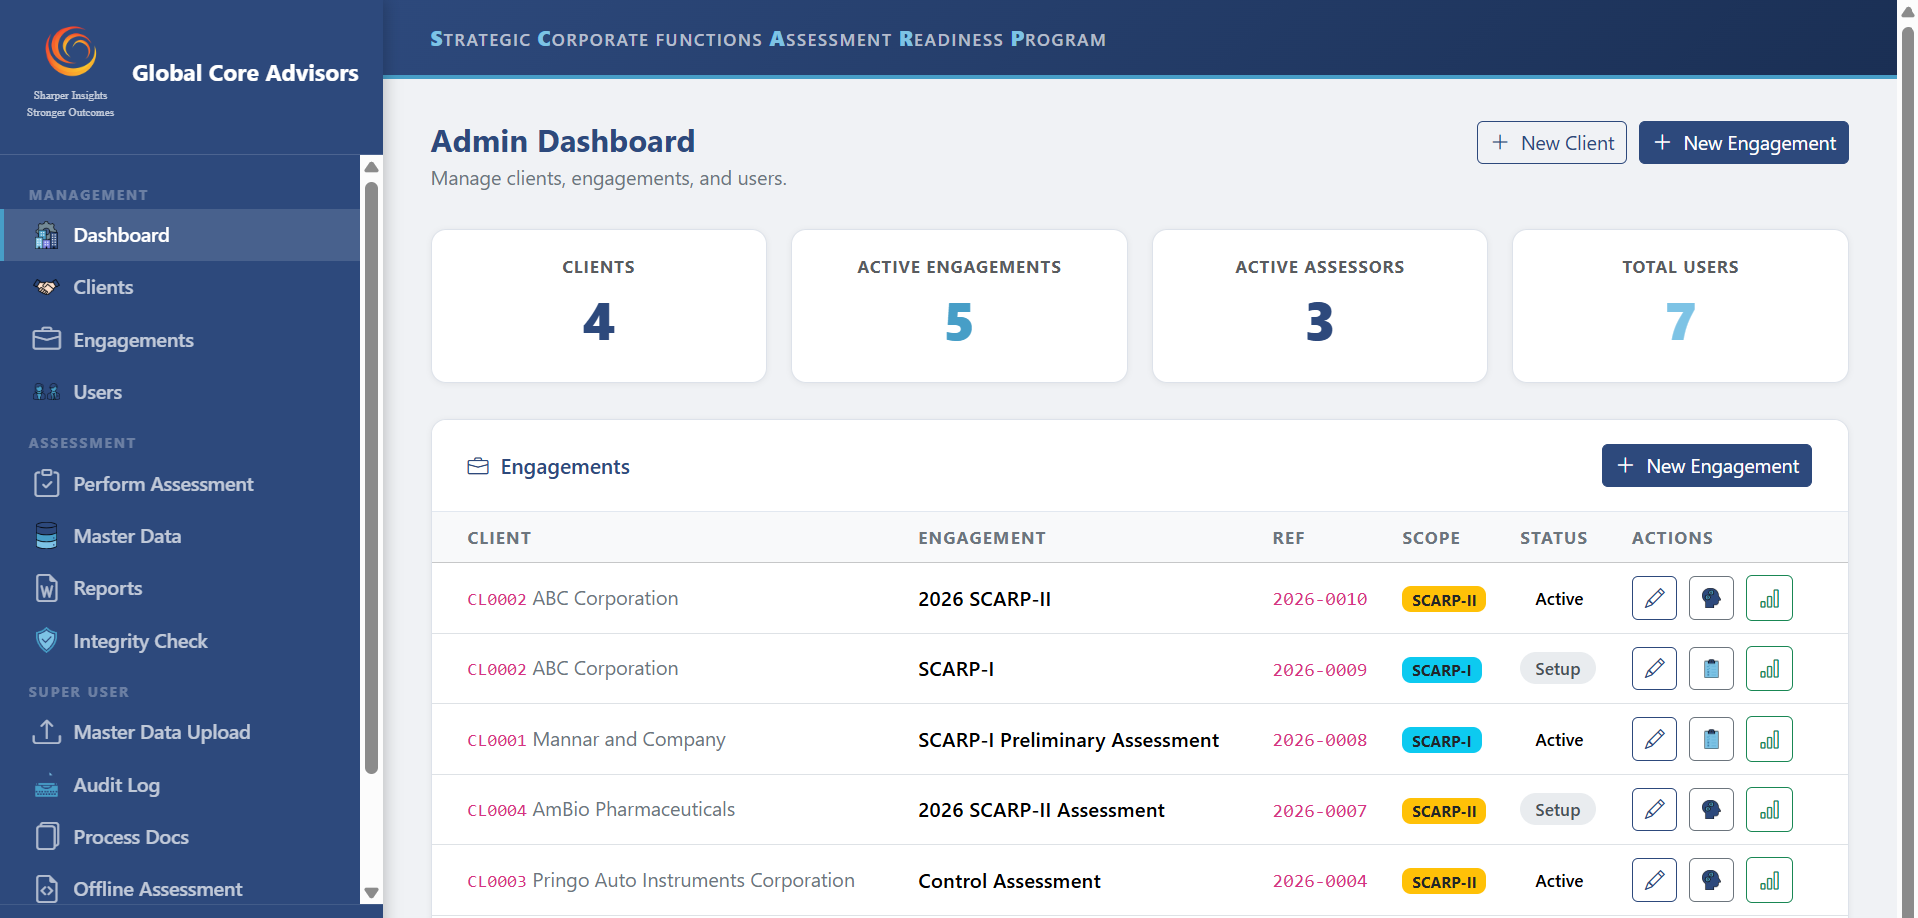Click the edit pencil icon for 2026-0010
The image size is (1918, 918).
click(x=1654, y=598)
